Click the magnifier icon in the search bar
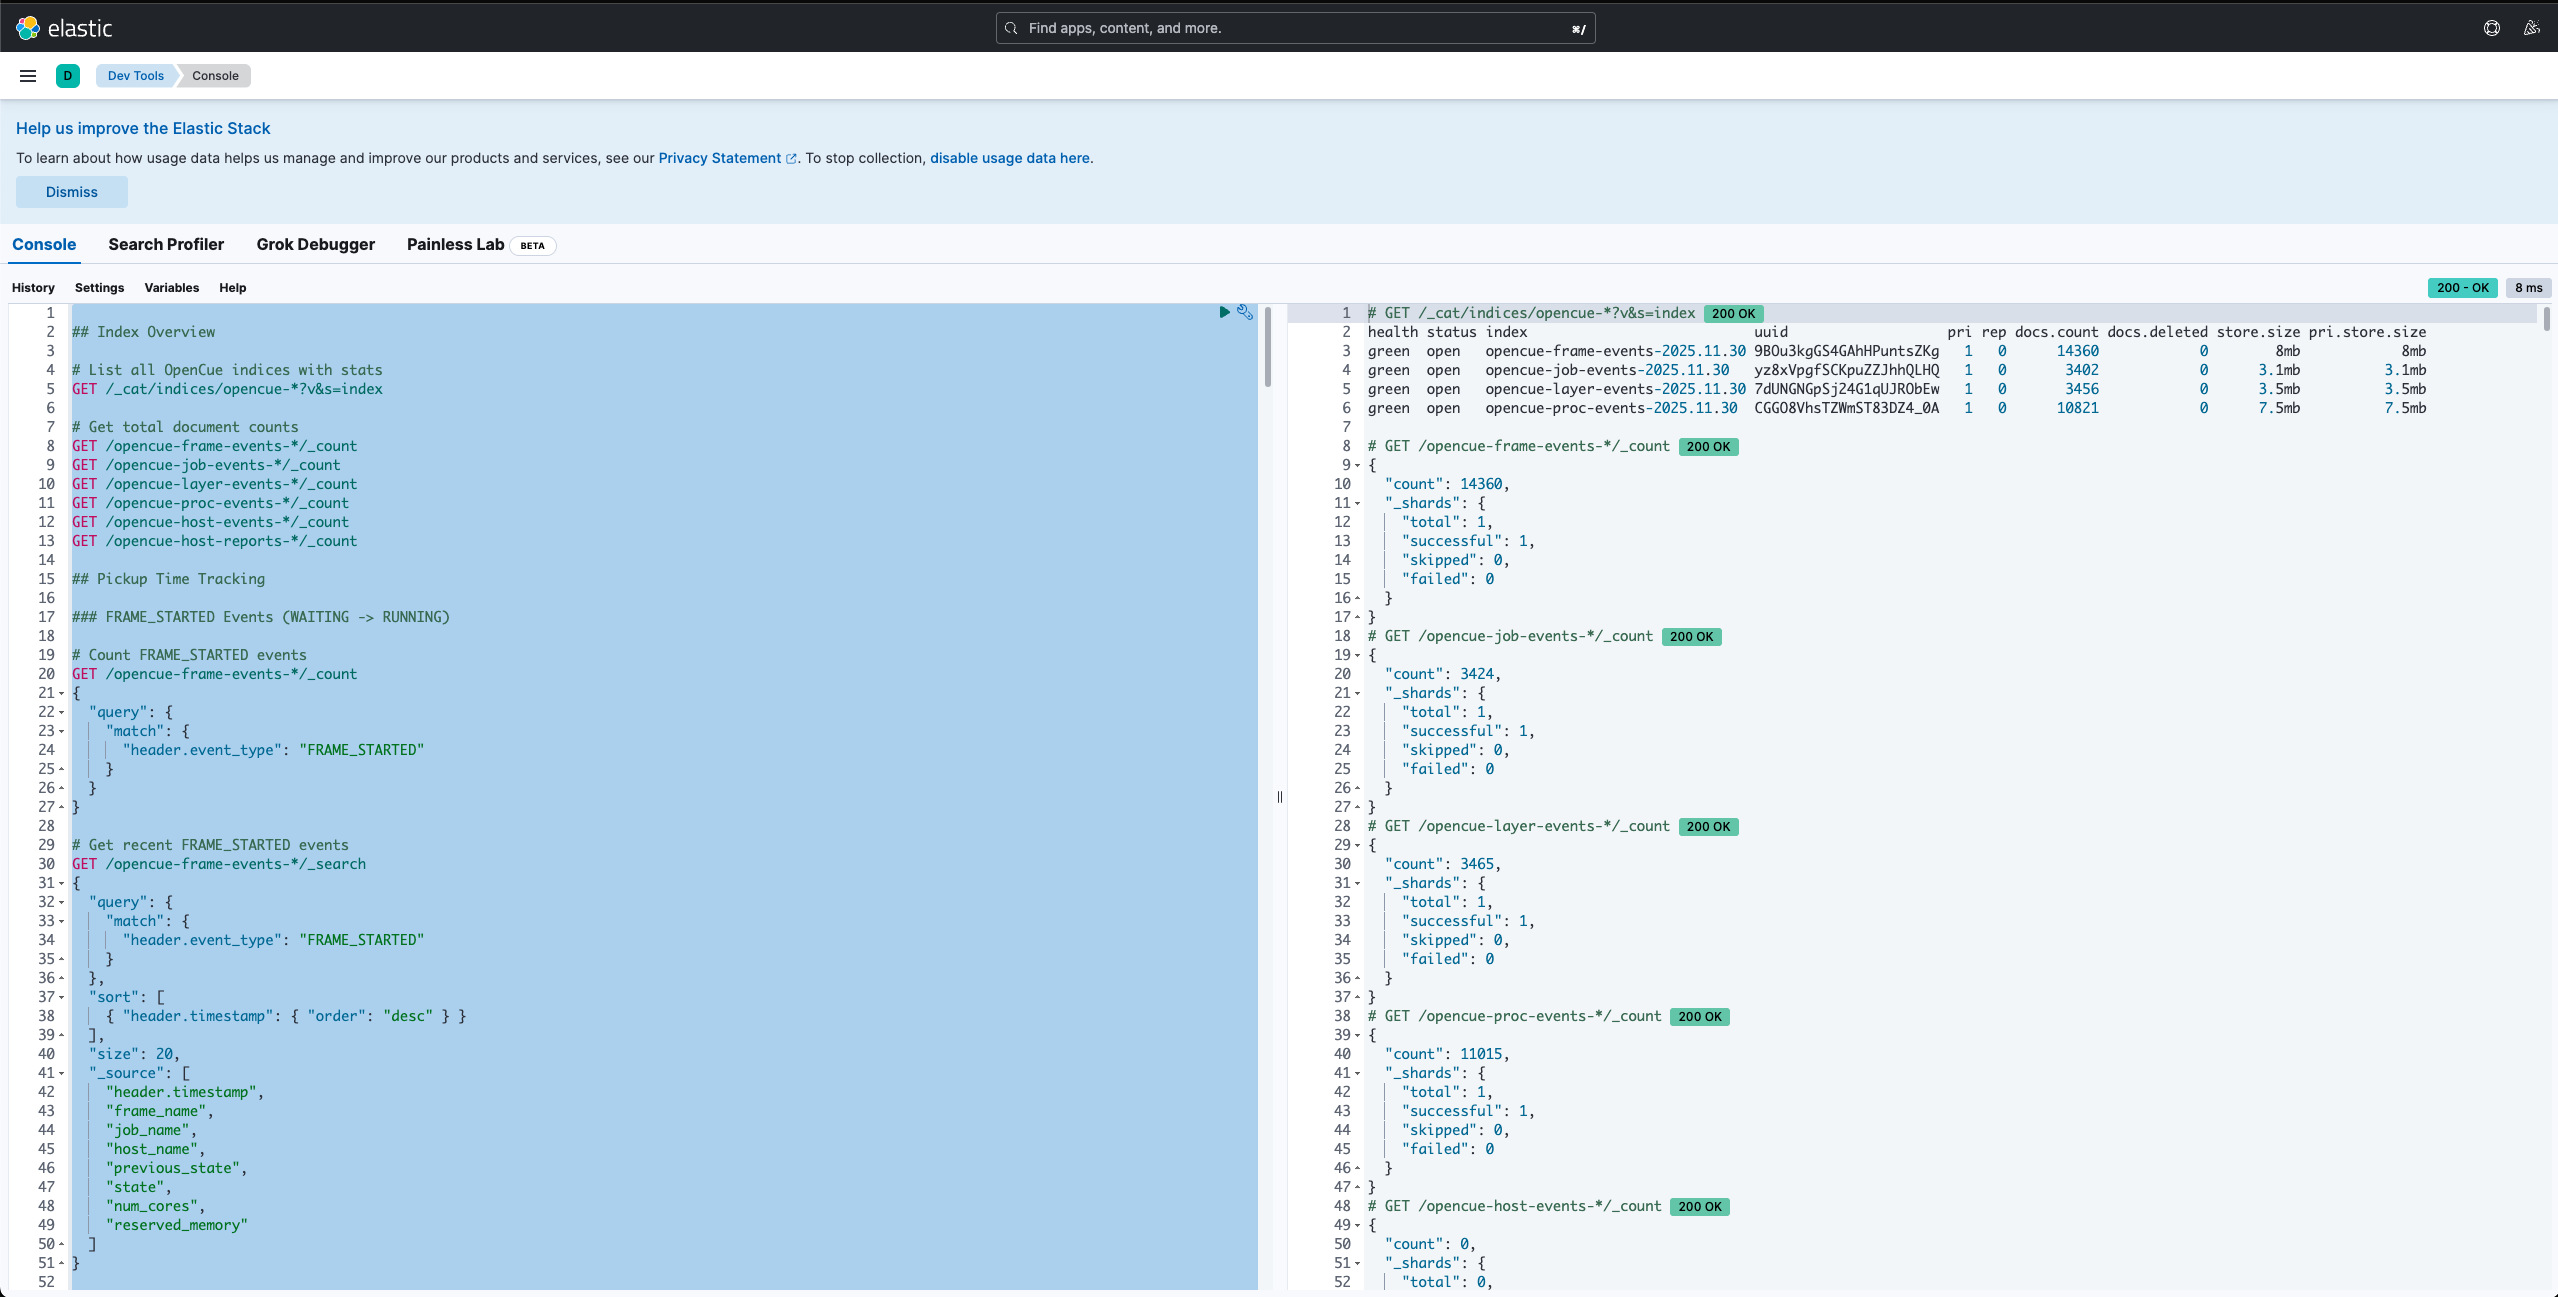This screenshot has width=2558, height=1297. [x=1012, y=27]
